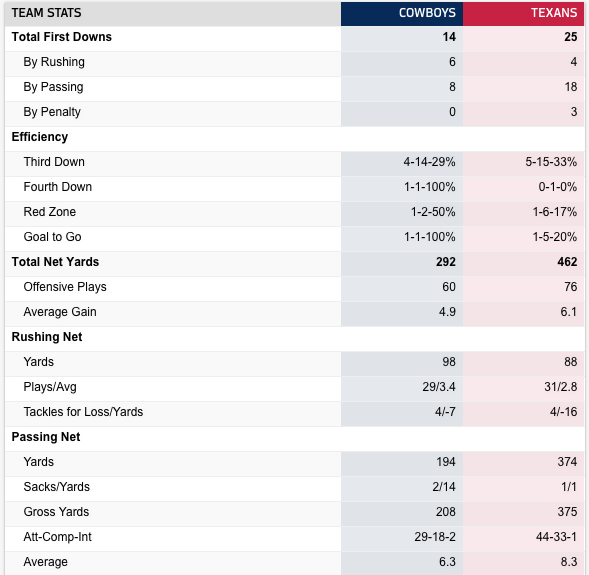
Task: Select the TEAM STATS header label
Action: (x=46, y=13)
